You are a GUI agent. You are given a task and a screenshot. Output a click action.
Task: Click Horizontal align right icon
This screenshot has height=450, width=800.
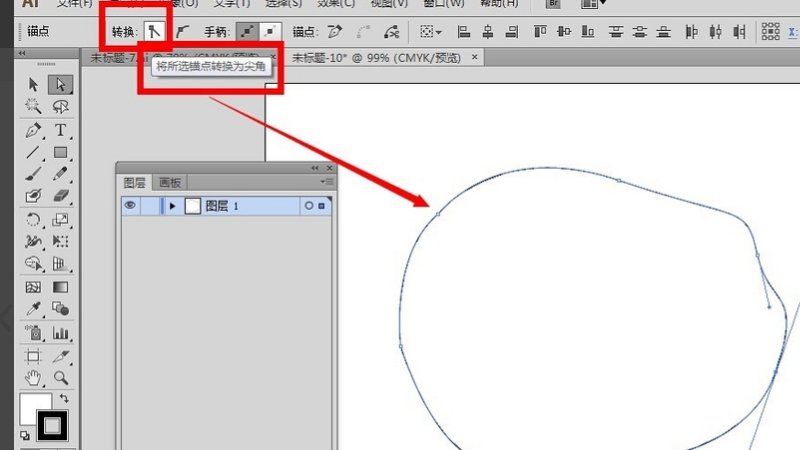[512, 32]
